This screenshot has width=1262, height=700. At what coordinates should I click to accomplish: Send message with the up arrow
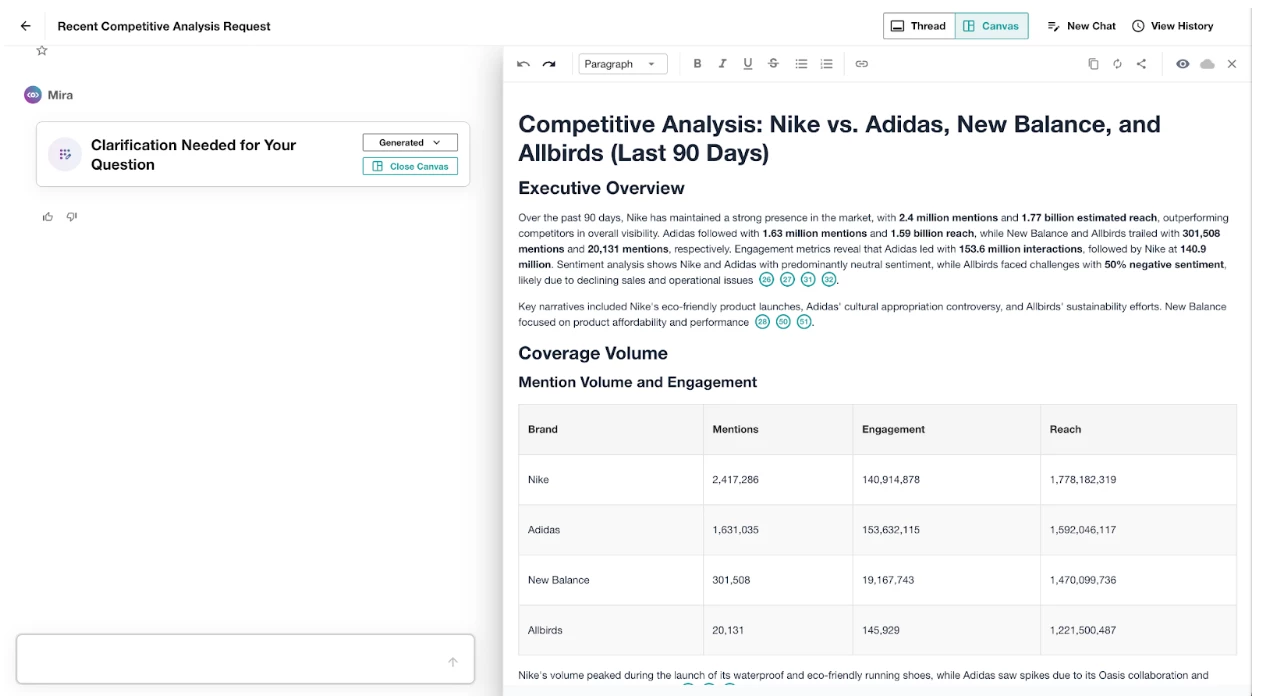(453, 662)
